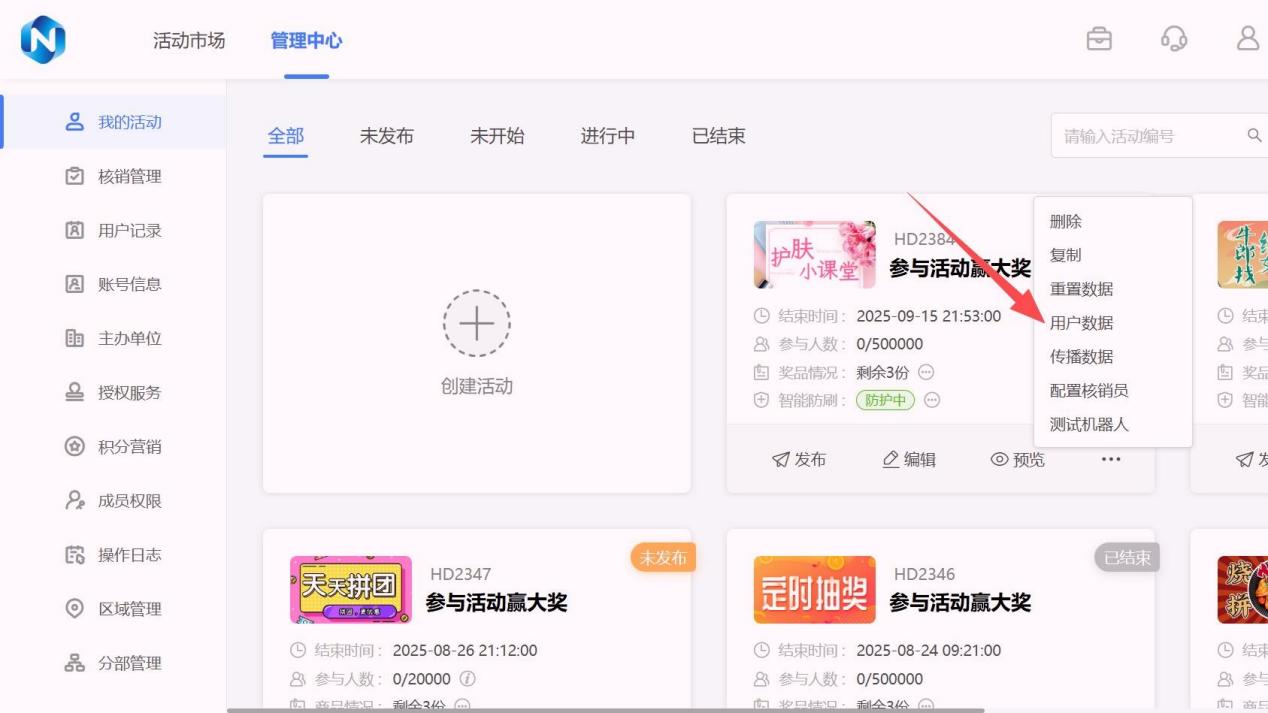Click ellipsis beside 防护中 badge
This screenshot has width=1268, height=713.
(932, 400)
